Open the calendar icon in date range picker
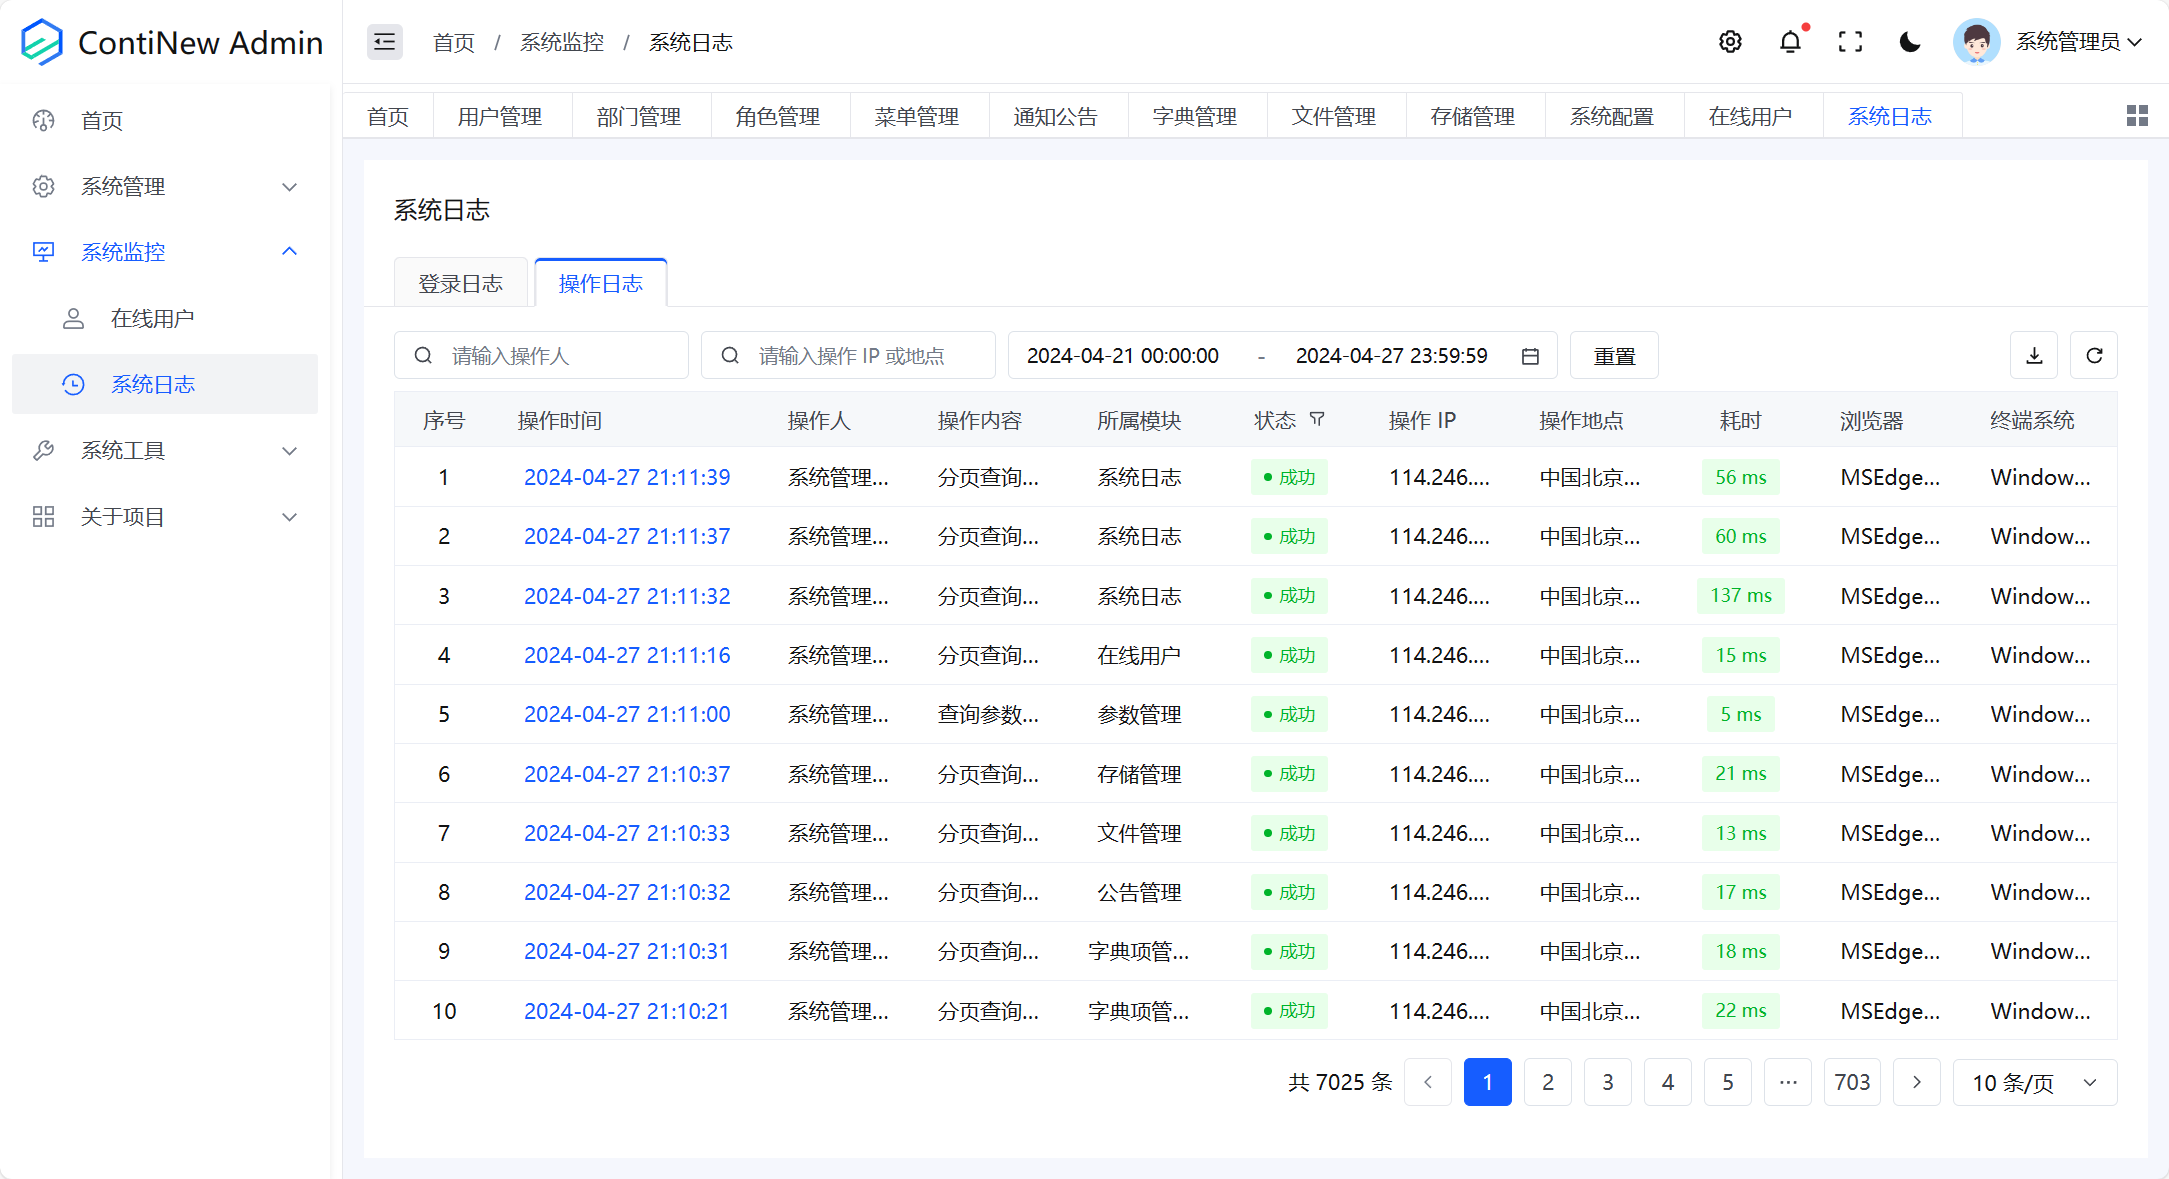Image resolution: width=2169 pixels, height=1179 pixels. [1529, 355]
